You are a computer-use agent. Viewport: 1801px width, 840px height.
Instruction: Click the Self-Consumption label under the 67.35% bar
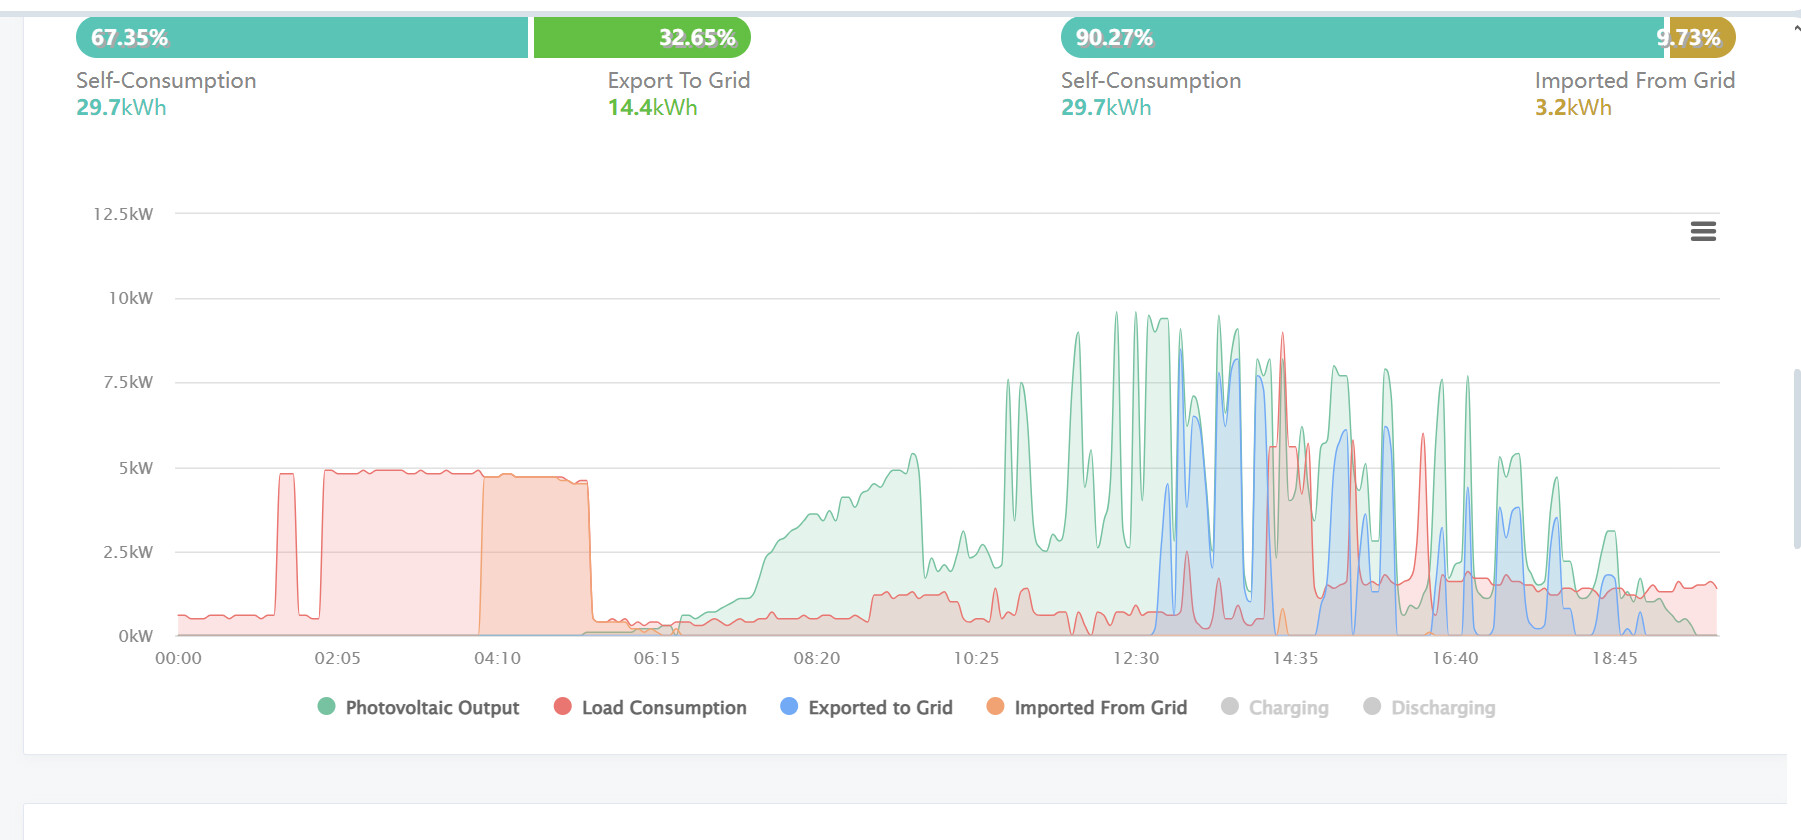point(166,81)
